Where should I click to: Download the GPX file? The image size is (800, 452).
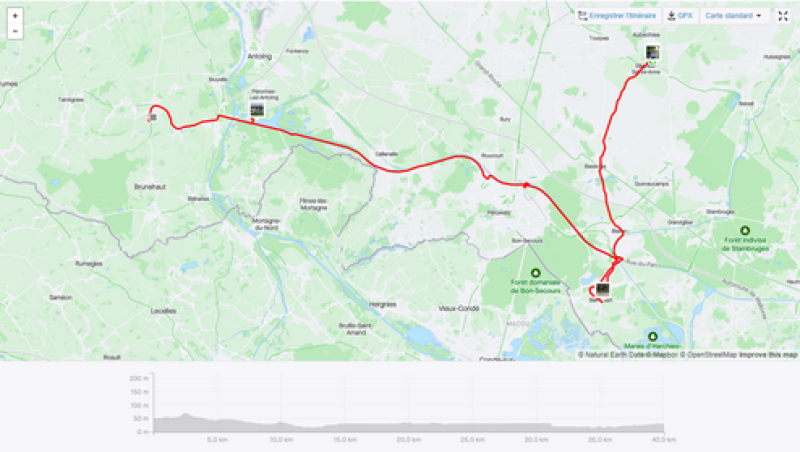pyautogui.click(x=680, y=16)
